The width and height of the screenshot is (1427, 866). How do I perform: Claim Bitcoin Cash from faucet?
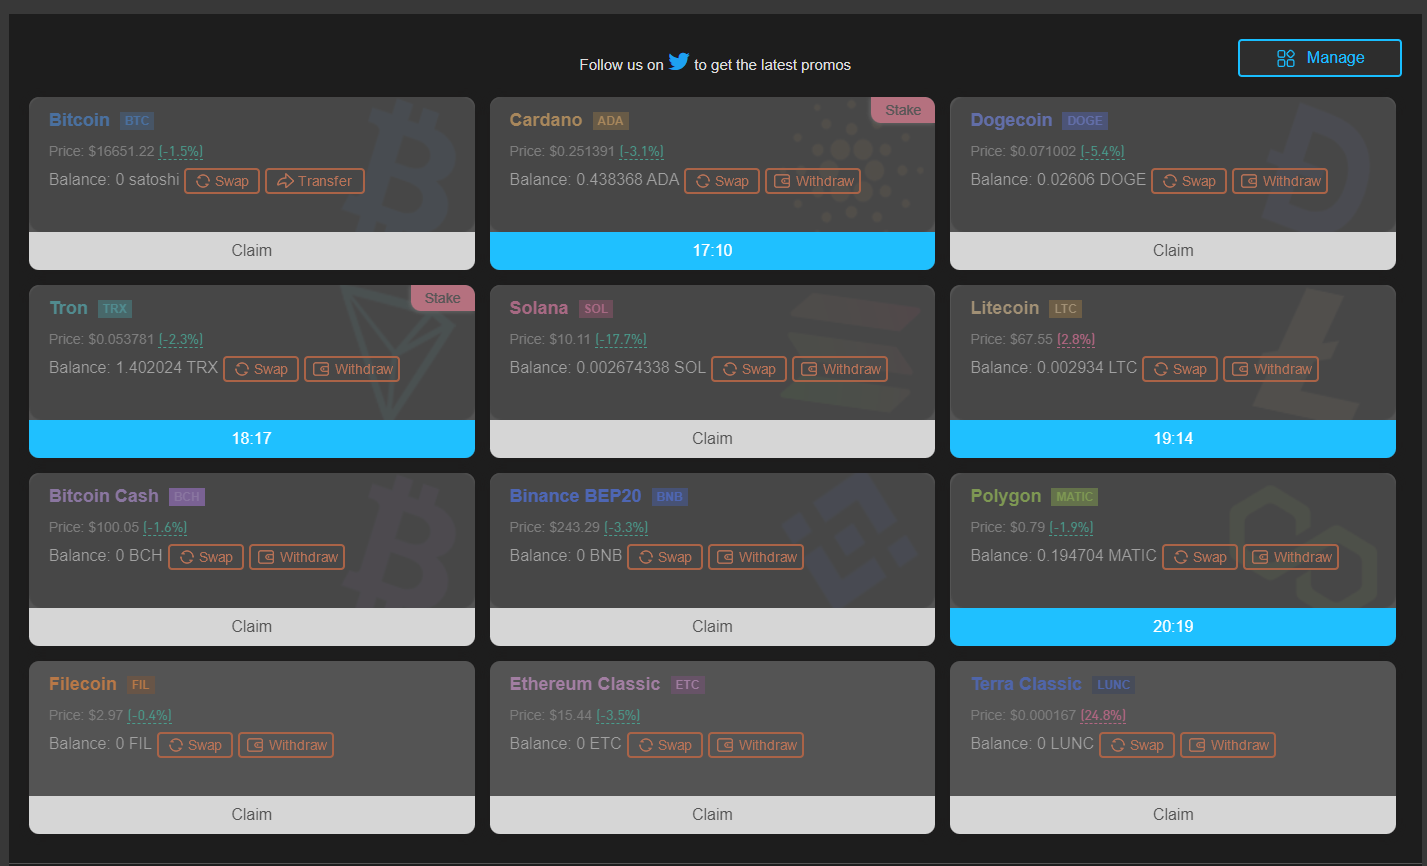click(x=252, y=627)
